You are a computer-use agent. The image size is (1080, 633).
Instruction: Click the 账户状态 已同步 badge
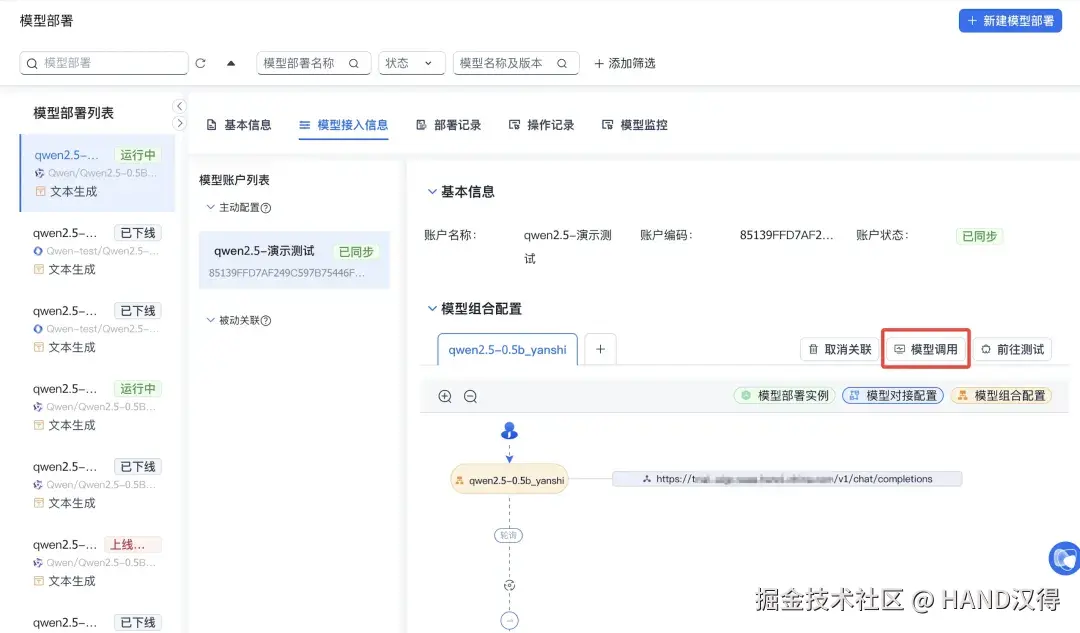pos(979,236)
